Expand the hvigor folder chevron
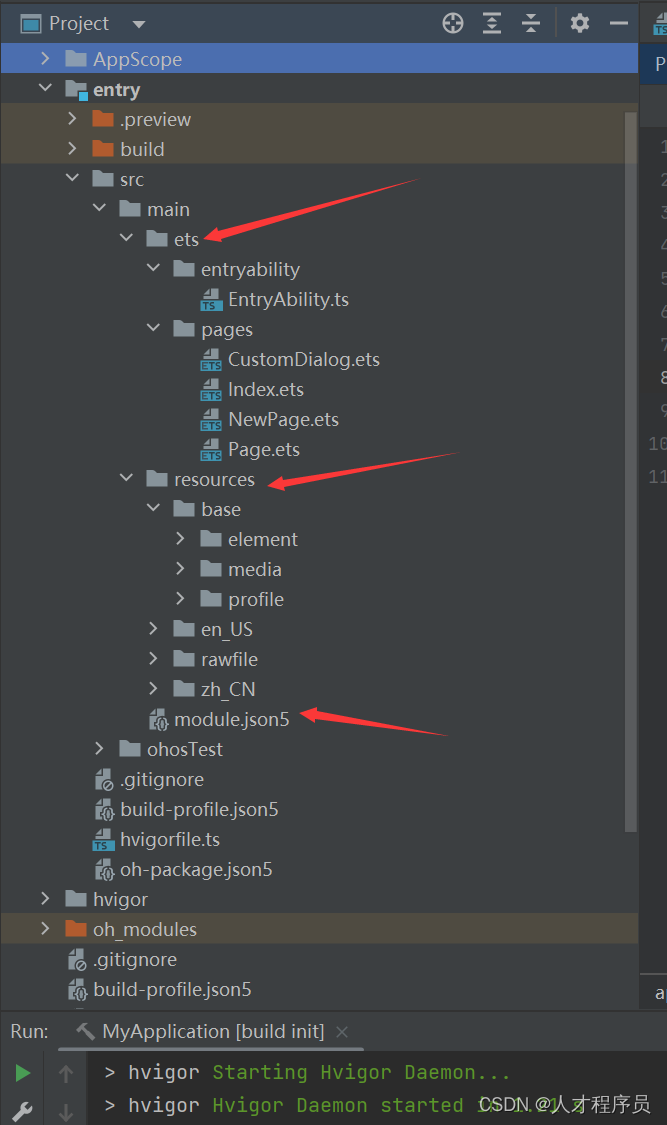 tap(45, 899)
